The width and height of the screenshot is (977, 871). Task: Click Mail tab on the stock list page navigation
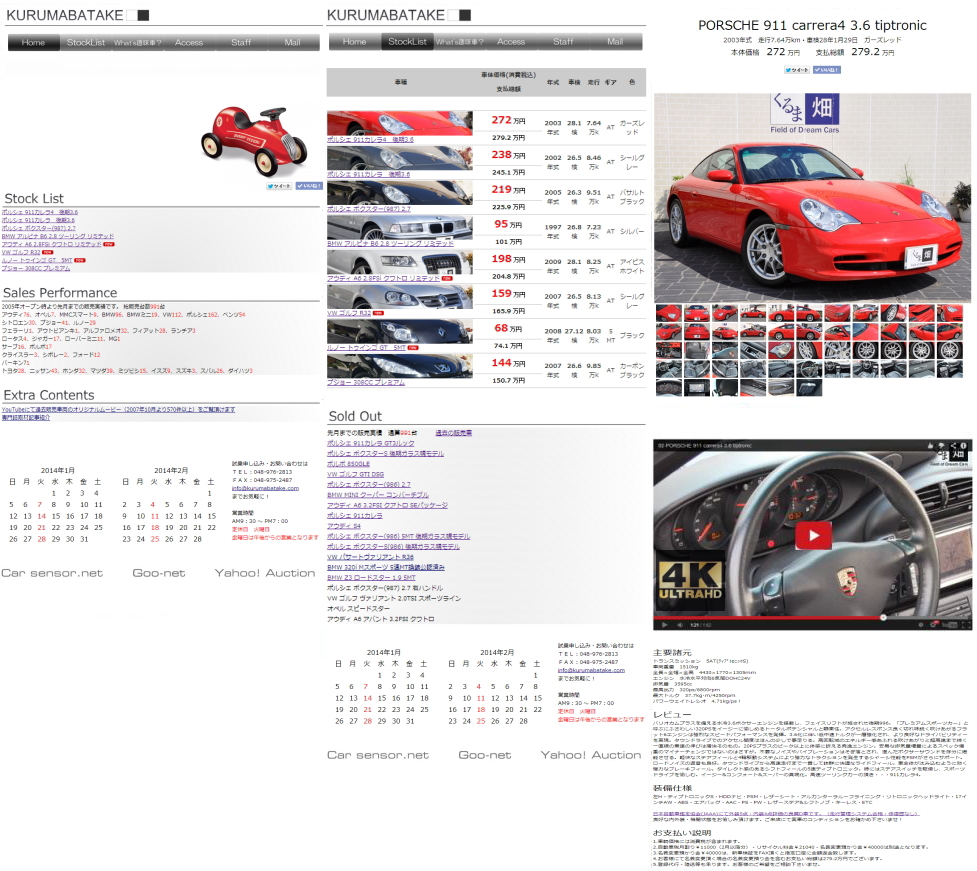(x=615, y=42)
